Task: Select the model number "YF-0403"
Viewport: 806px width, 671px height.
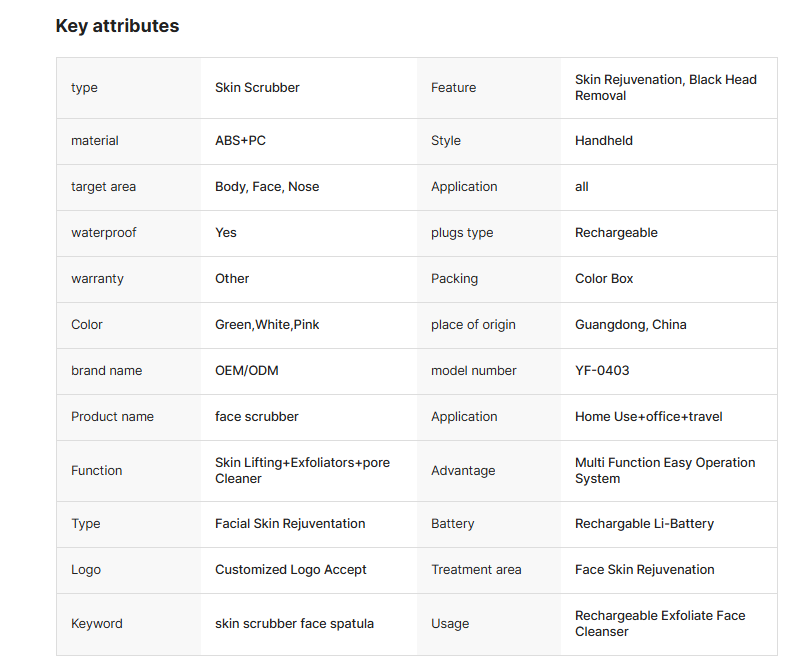Action: [x=602, y=371]
